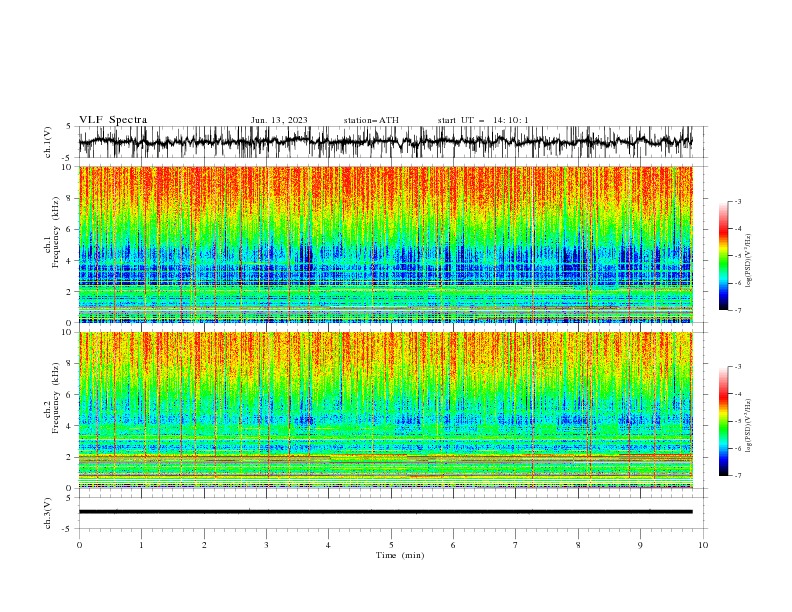Click the '-7' label on ch.2 colorbar
This screenshot has width=792, height=612.
[x=738, y=475]
